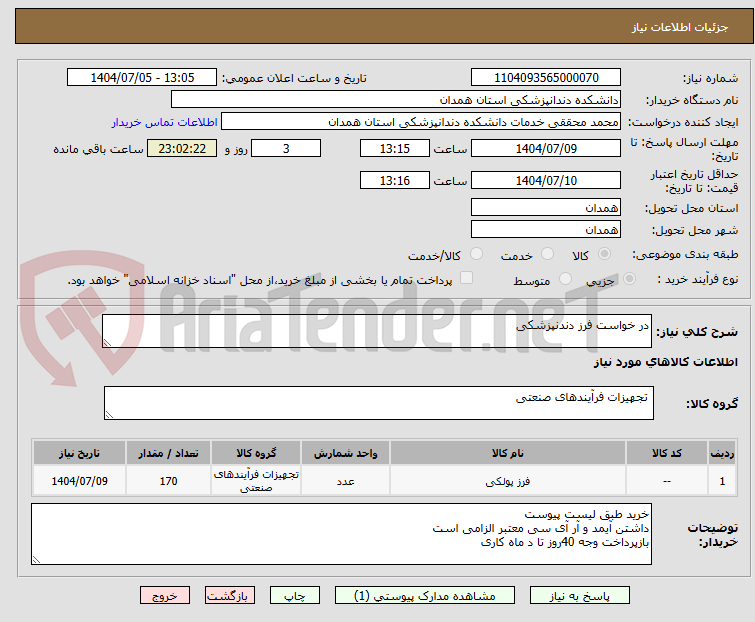Open مشاهده مدارک پیوستی (1) attachments
Screen dimensions: 755x622
pos(425,596)
